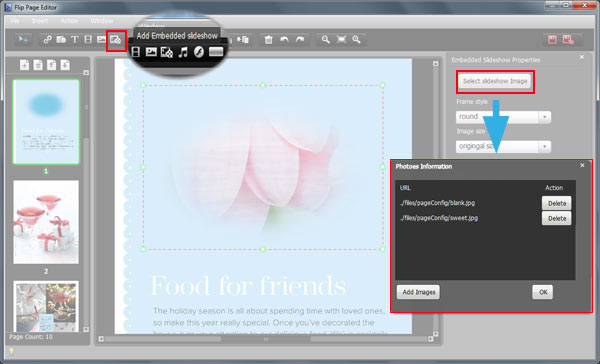600x364 pixels.
Task: Click the flower slideshow image on canvas
Action: 262,167
